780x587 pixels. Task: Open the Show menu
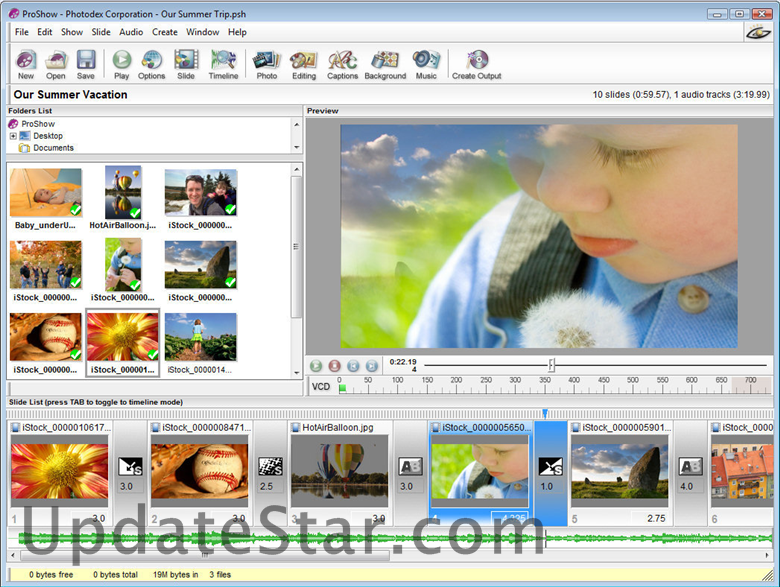pos(72,32)
